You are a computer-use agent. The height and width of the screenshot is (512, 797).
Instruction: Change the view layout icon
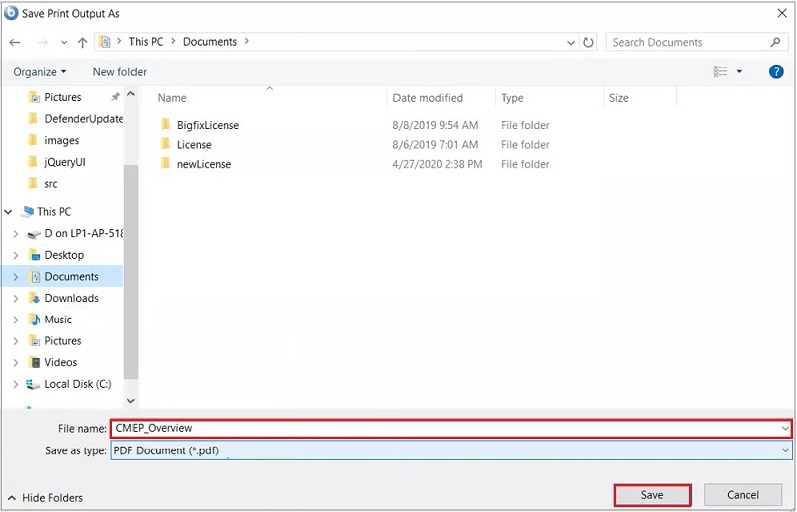point(720,72)
